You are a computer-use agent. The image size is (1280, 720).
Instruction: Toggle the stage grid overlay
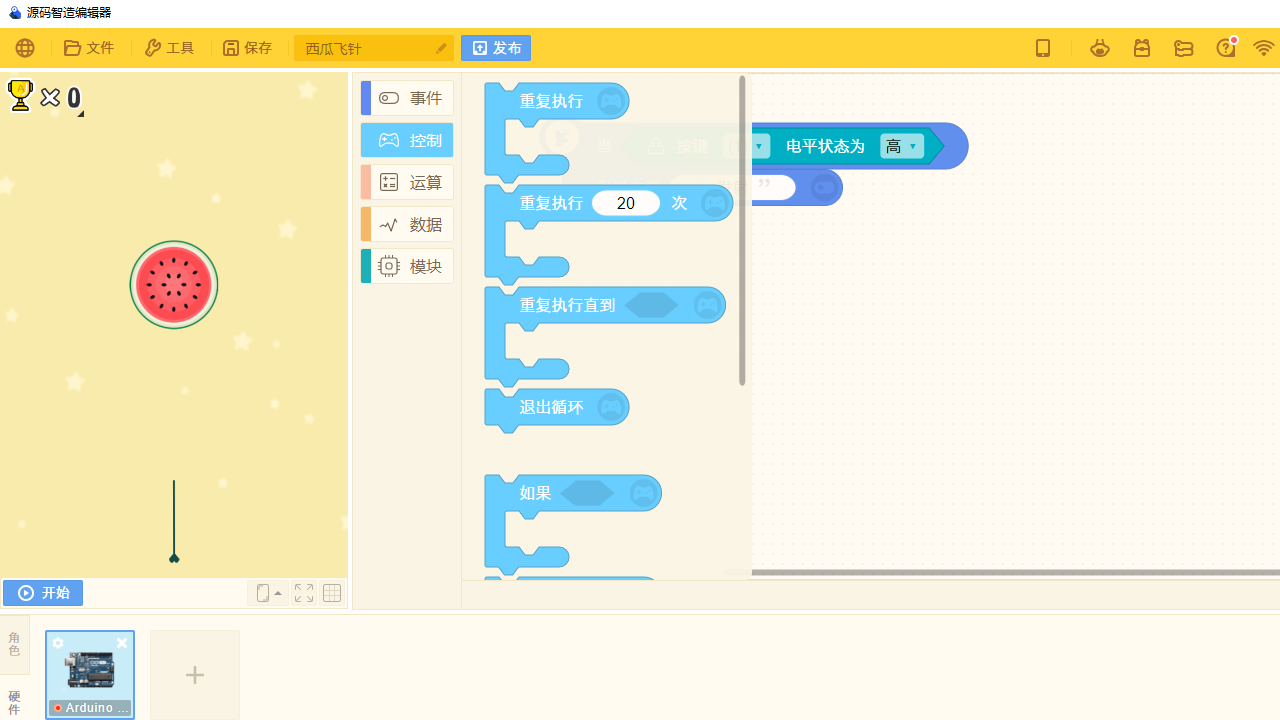pyautogui.click(x=331, y=592)
